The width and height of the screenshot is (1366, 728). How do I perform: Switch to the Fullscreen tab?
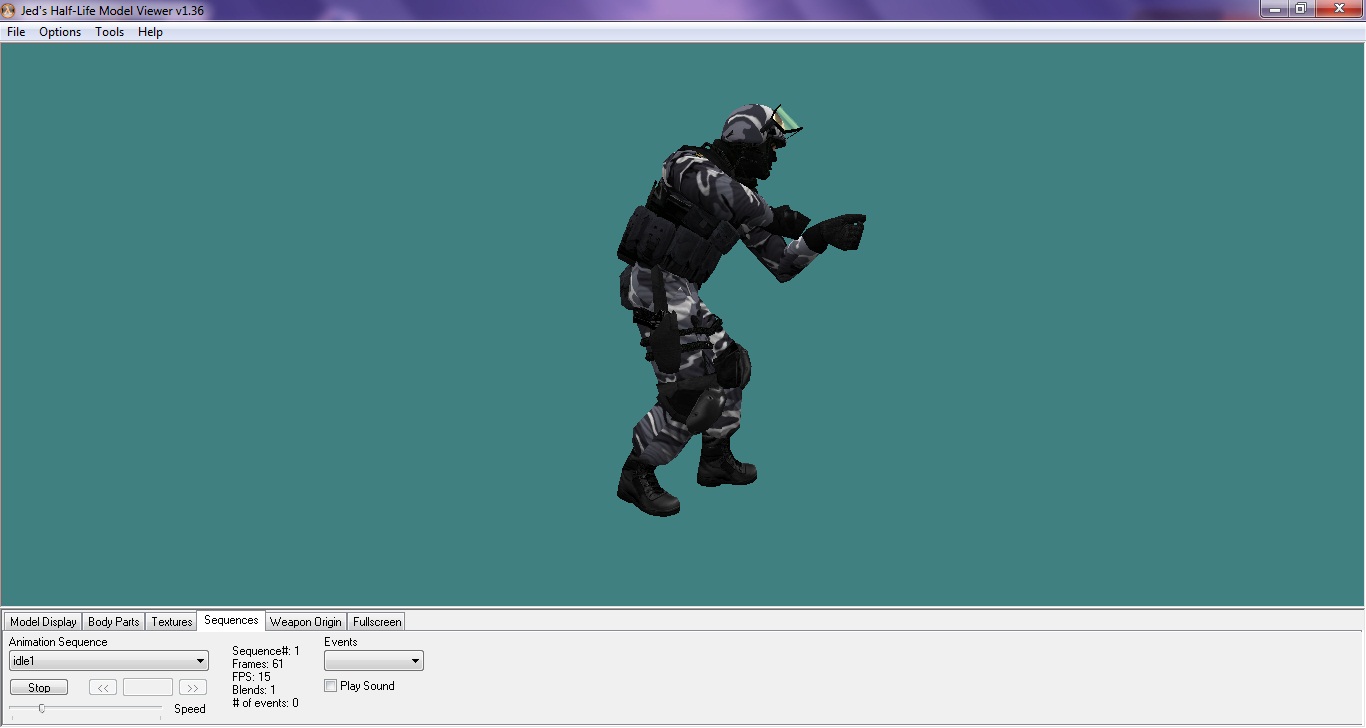coord(377,622)
